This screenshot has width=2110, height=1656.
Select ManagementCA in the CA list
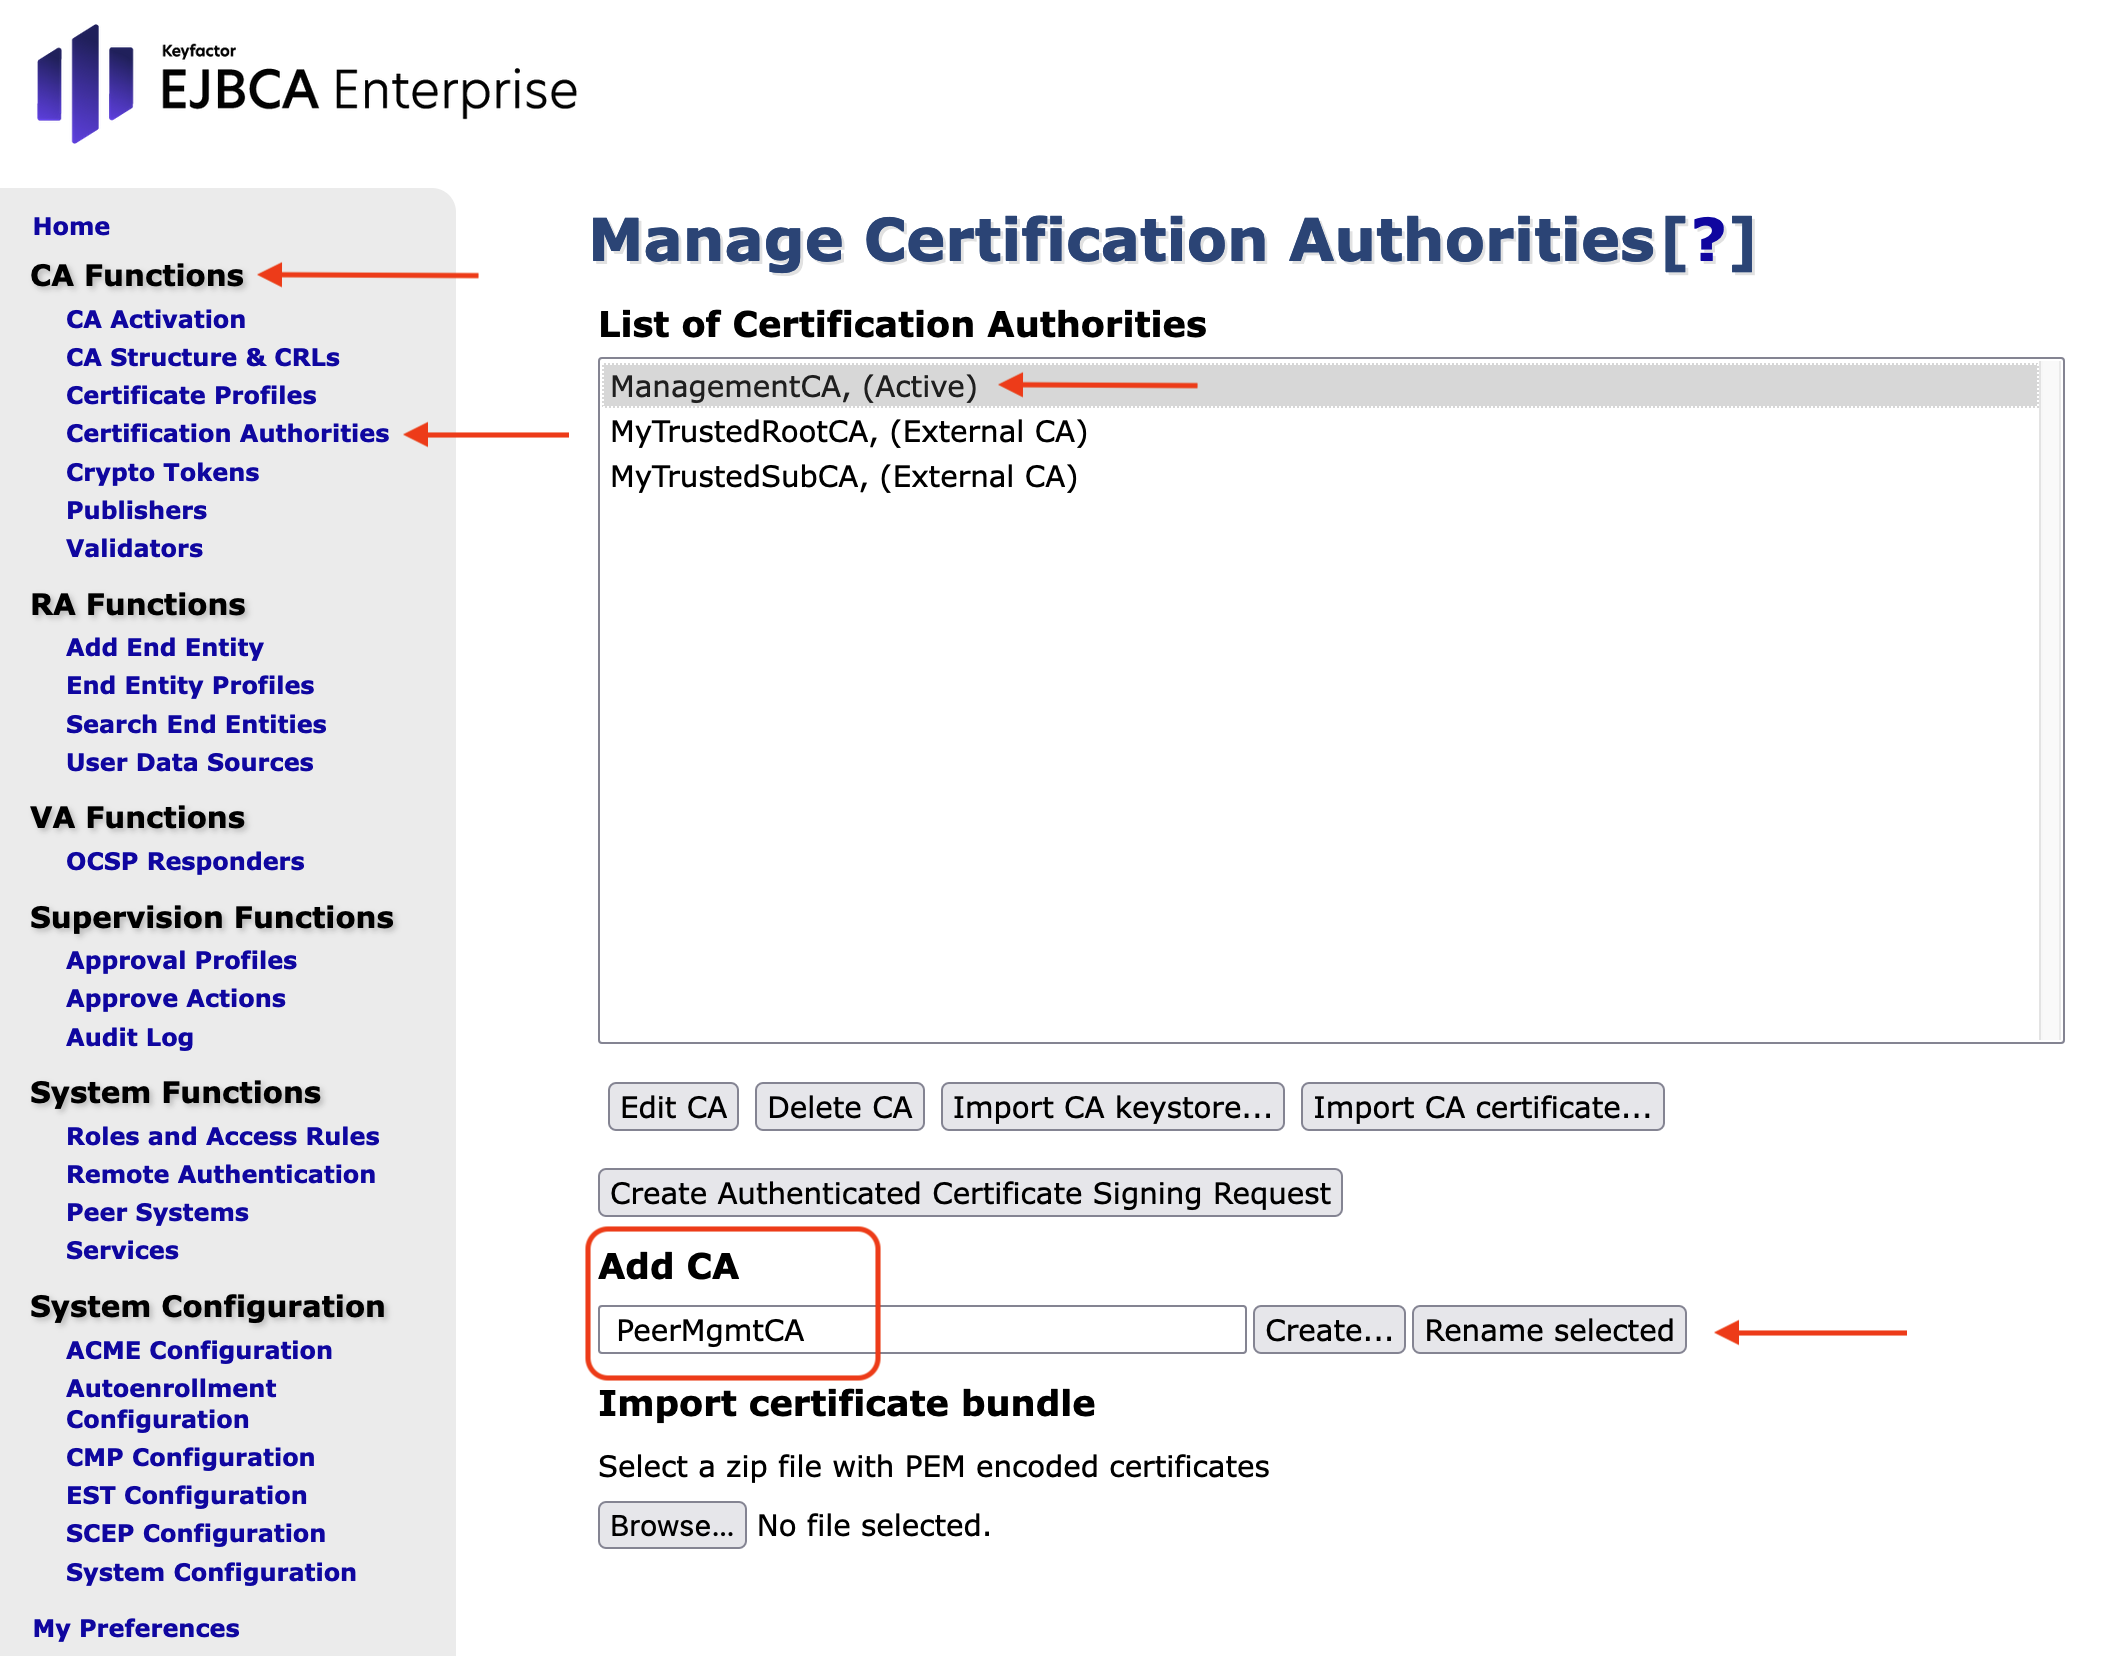coord(793,386)
